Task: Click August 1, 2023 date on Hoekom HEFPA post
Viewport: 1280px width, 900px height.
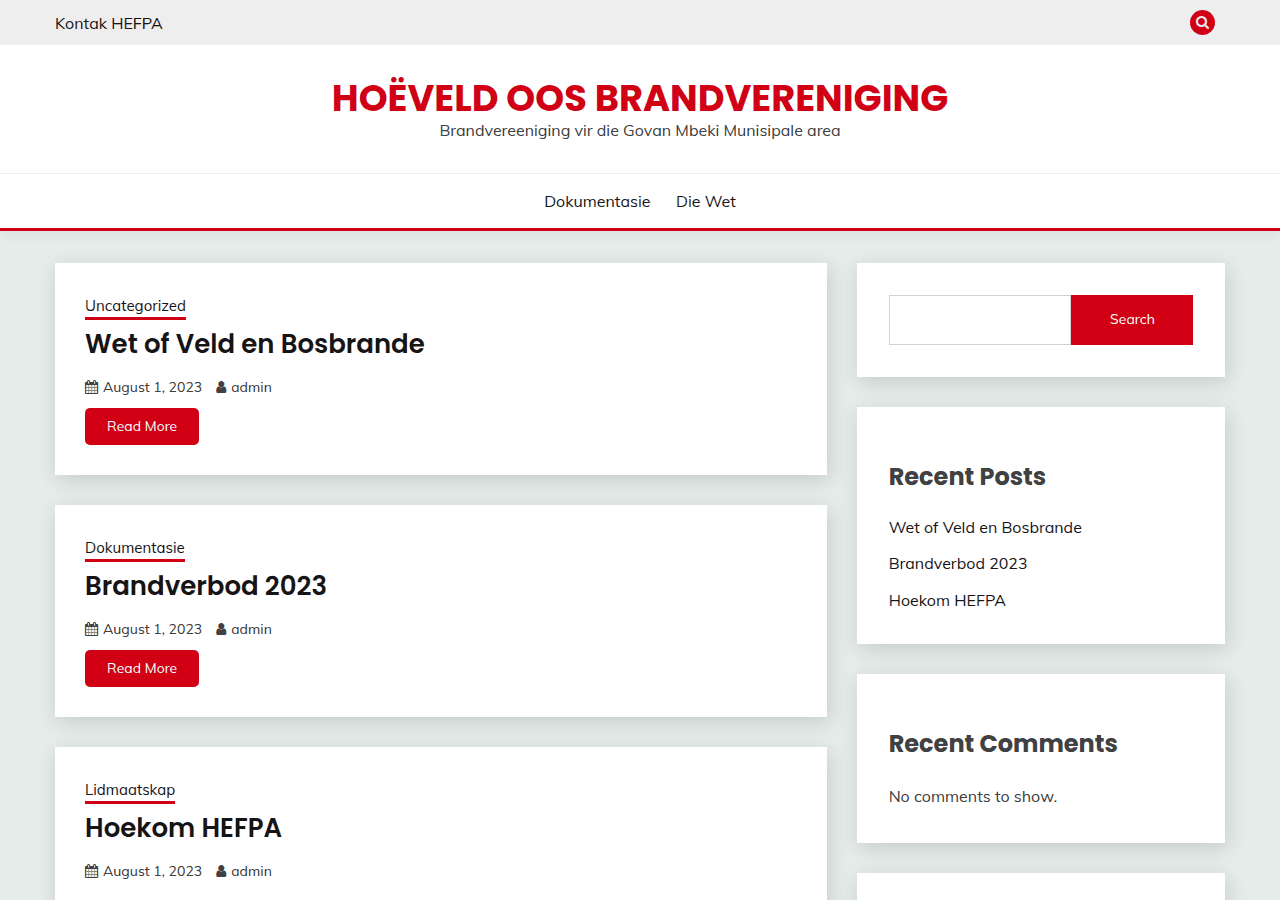Action: click(152, 871)
